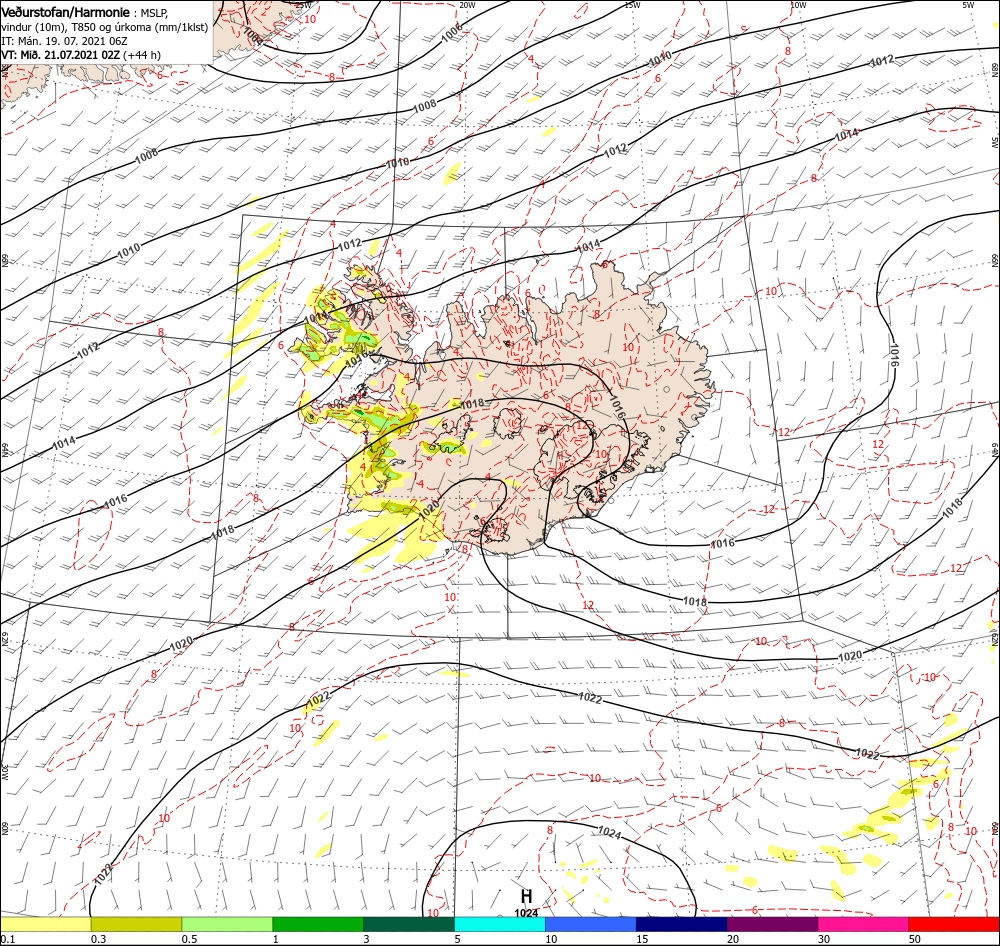The width and height of the screenshot is (1000, 946).
Task: Click the 30 legend scale number
Action: [x=825, y=939]
